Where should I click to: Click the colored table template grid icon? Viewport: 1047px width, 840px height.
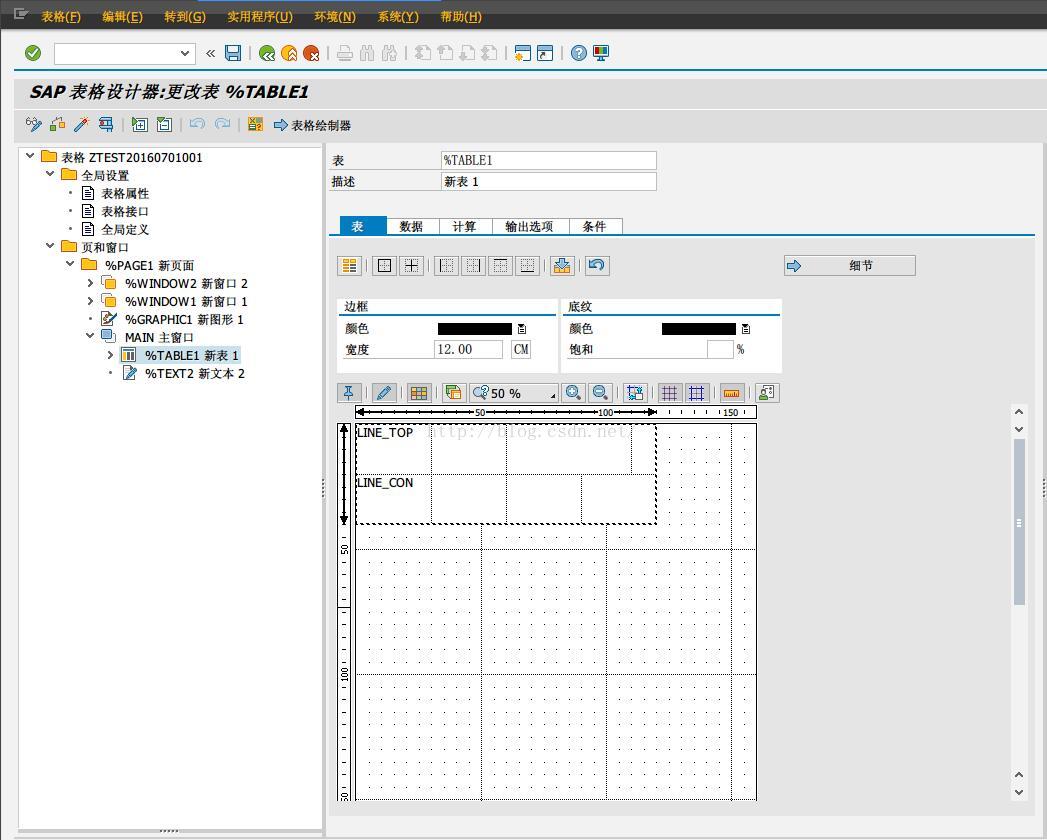[419, 393]
